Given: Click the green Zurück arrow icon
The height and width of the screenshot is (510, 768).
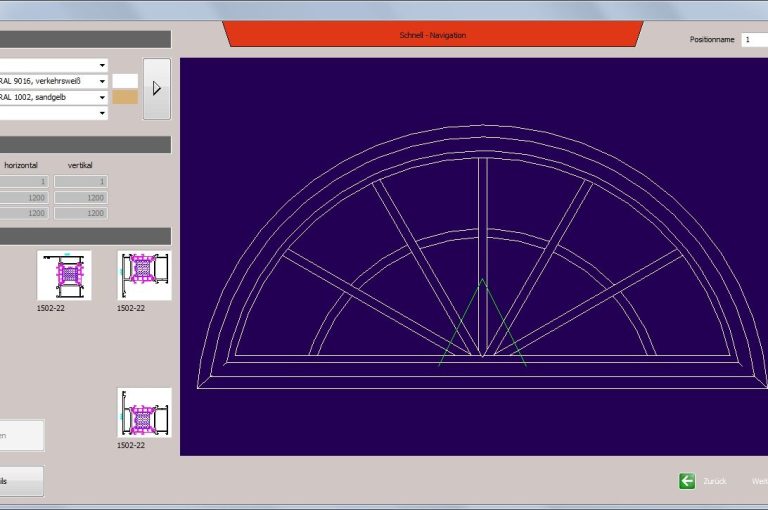Looking at the screenshot, I should [x=687, y=481].
